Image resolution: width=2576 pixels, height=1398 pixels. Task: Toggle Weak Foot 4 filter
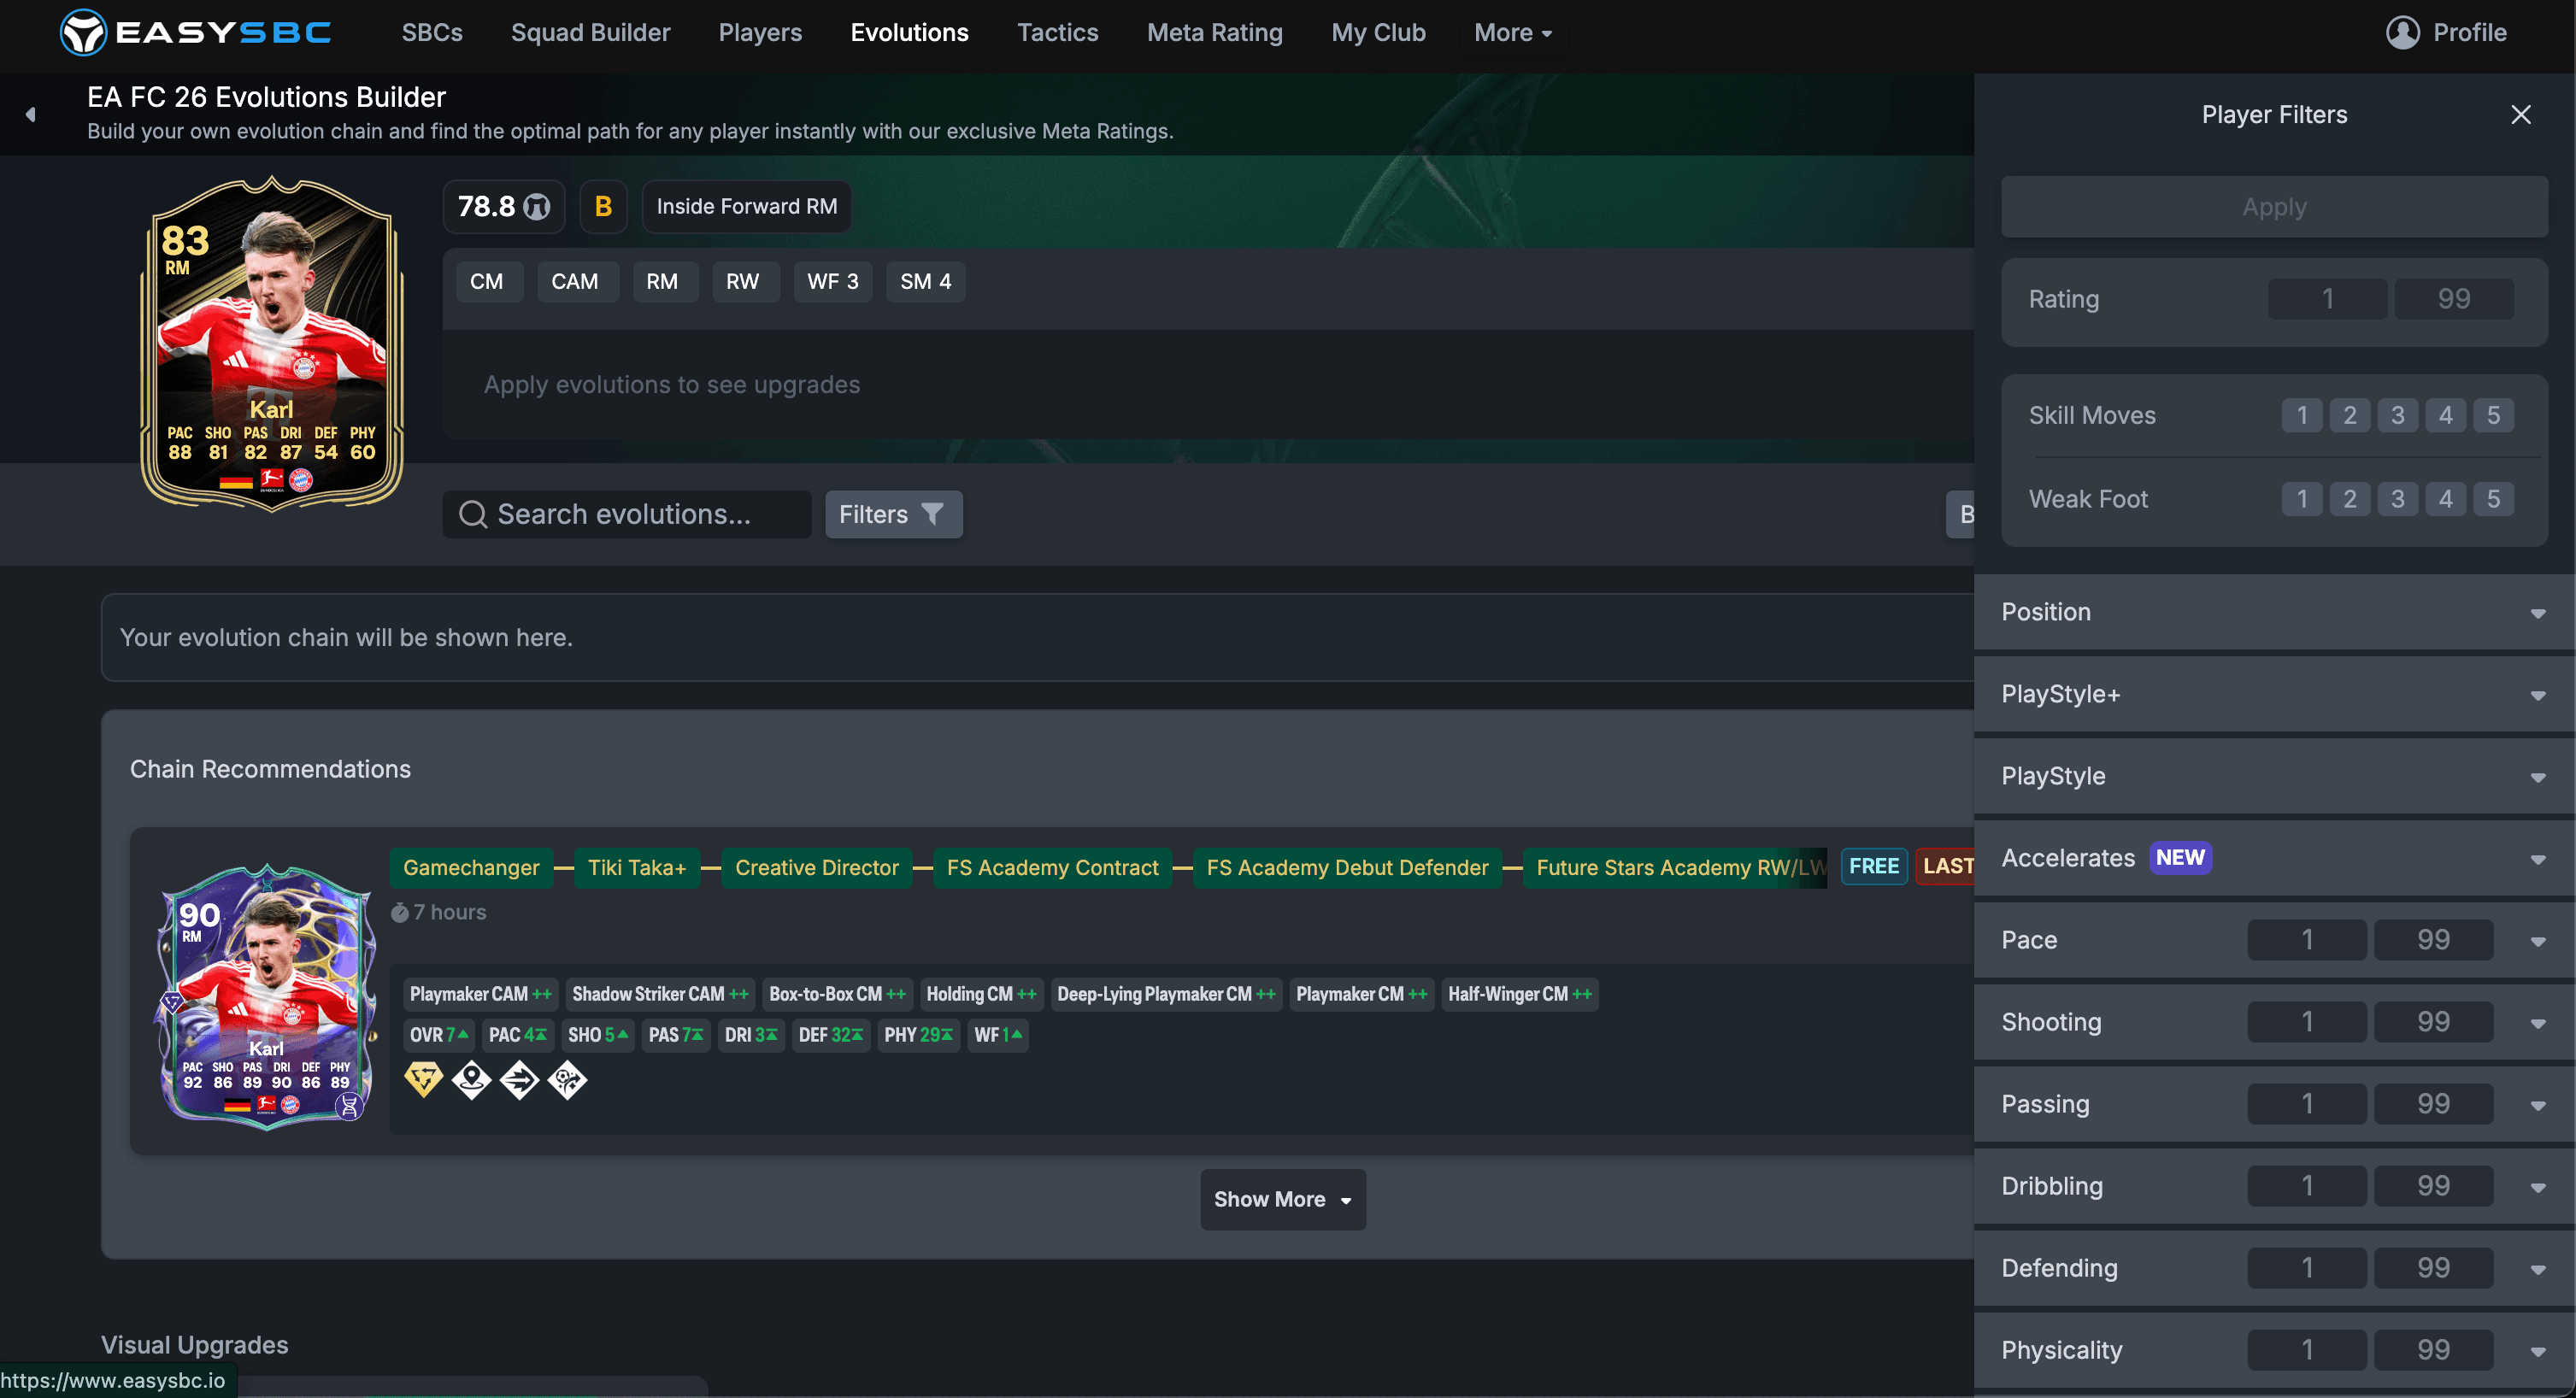(x=2445, y=499)
